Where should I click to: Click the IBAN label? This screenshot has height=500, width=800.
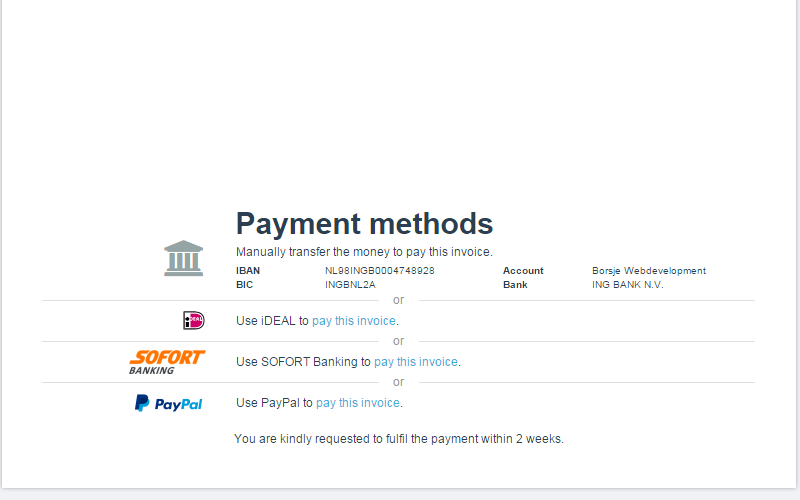coord(248,271)
